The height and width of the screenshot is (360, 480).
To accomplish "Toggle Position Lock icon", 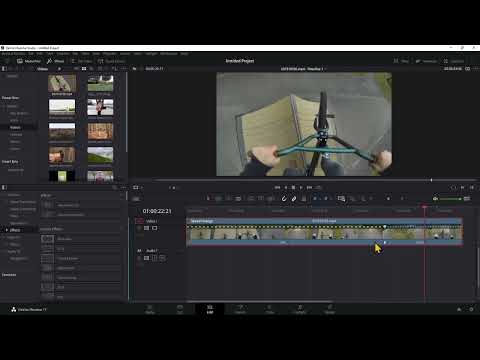I will tap(304, 198).
